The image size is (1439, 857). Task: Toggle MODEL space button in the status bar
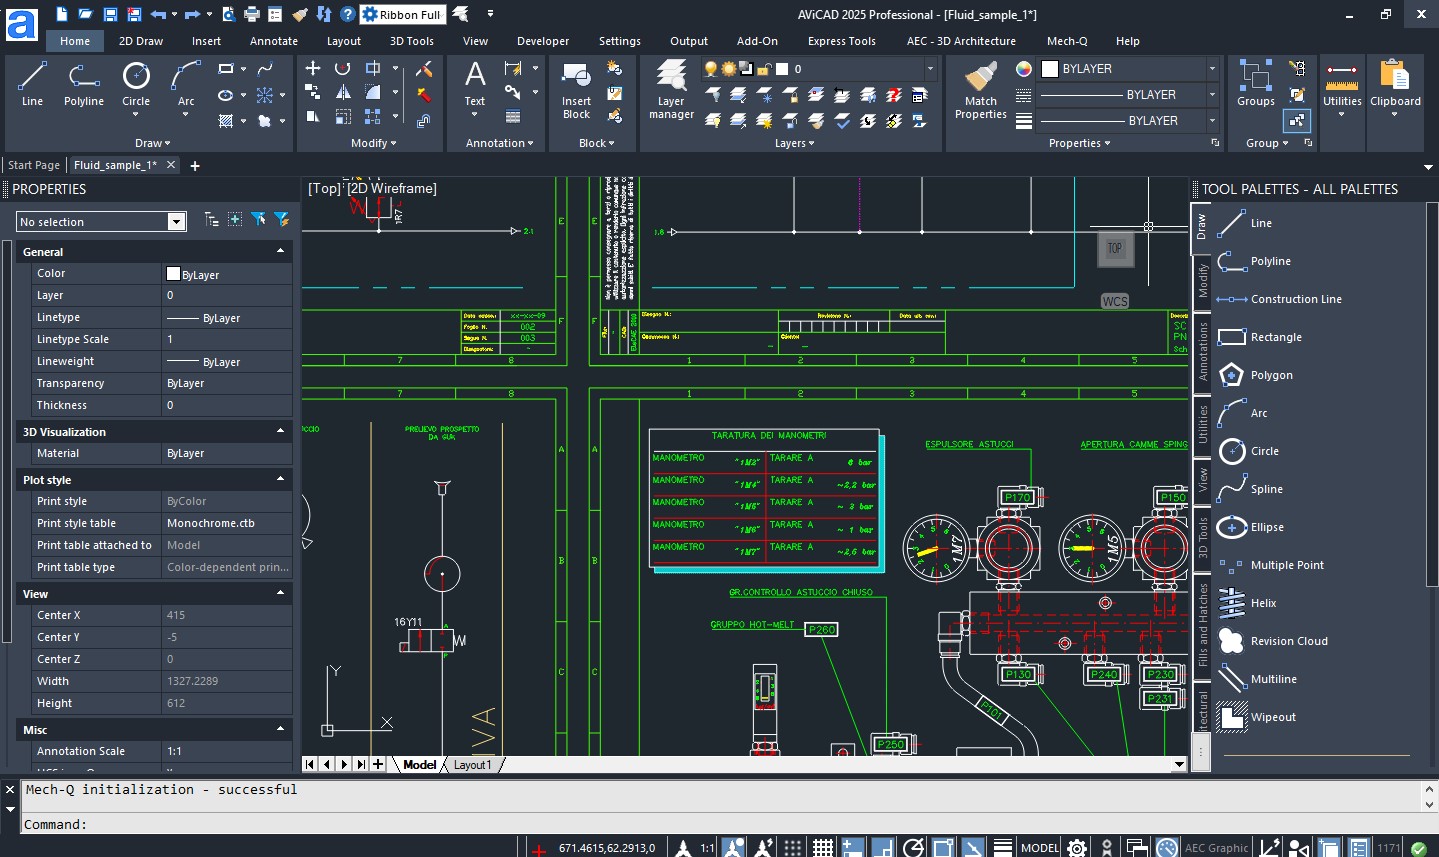coord(1039,848)
